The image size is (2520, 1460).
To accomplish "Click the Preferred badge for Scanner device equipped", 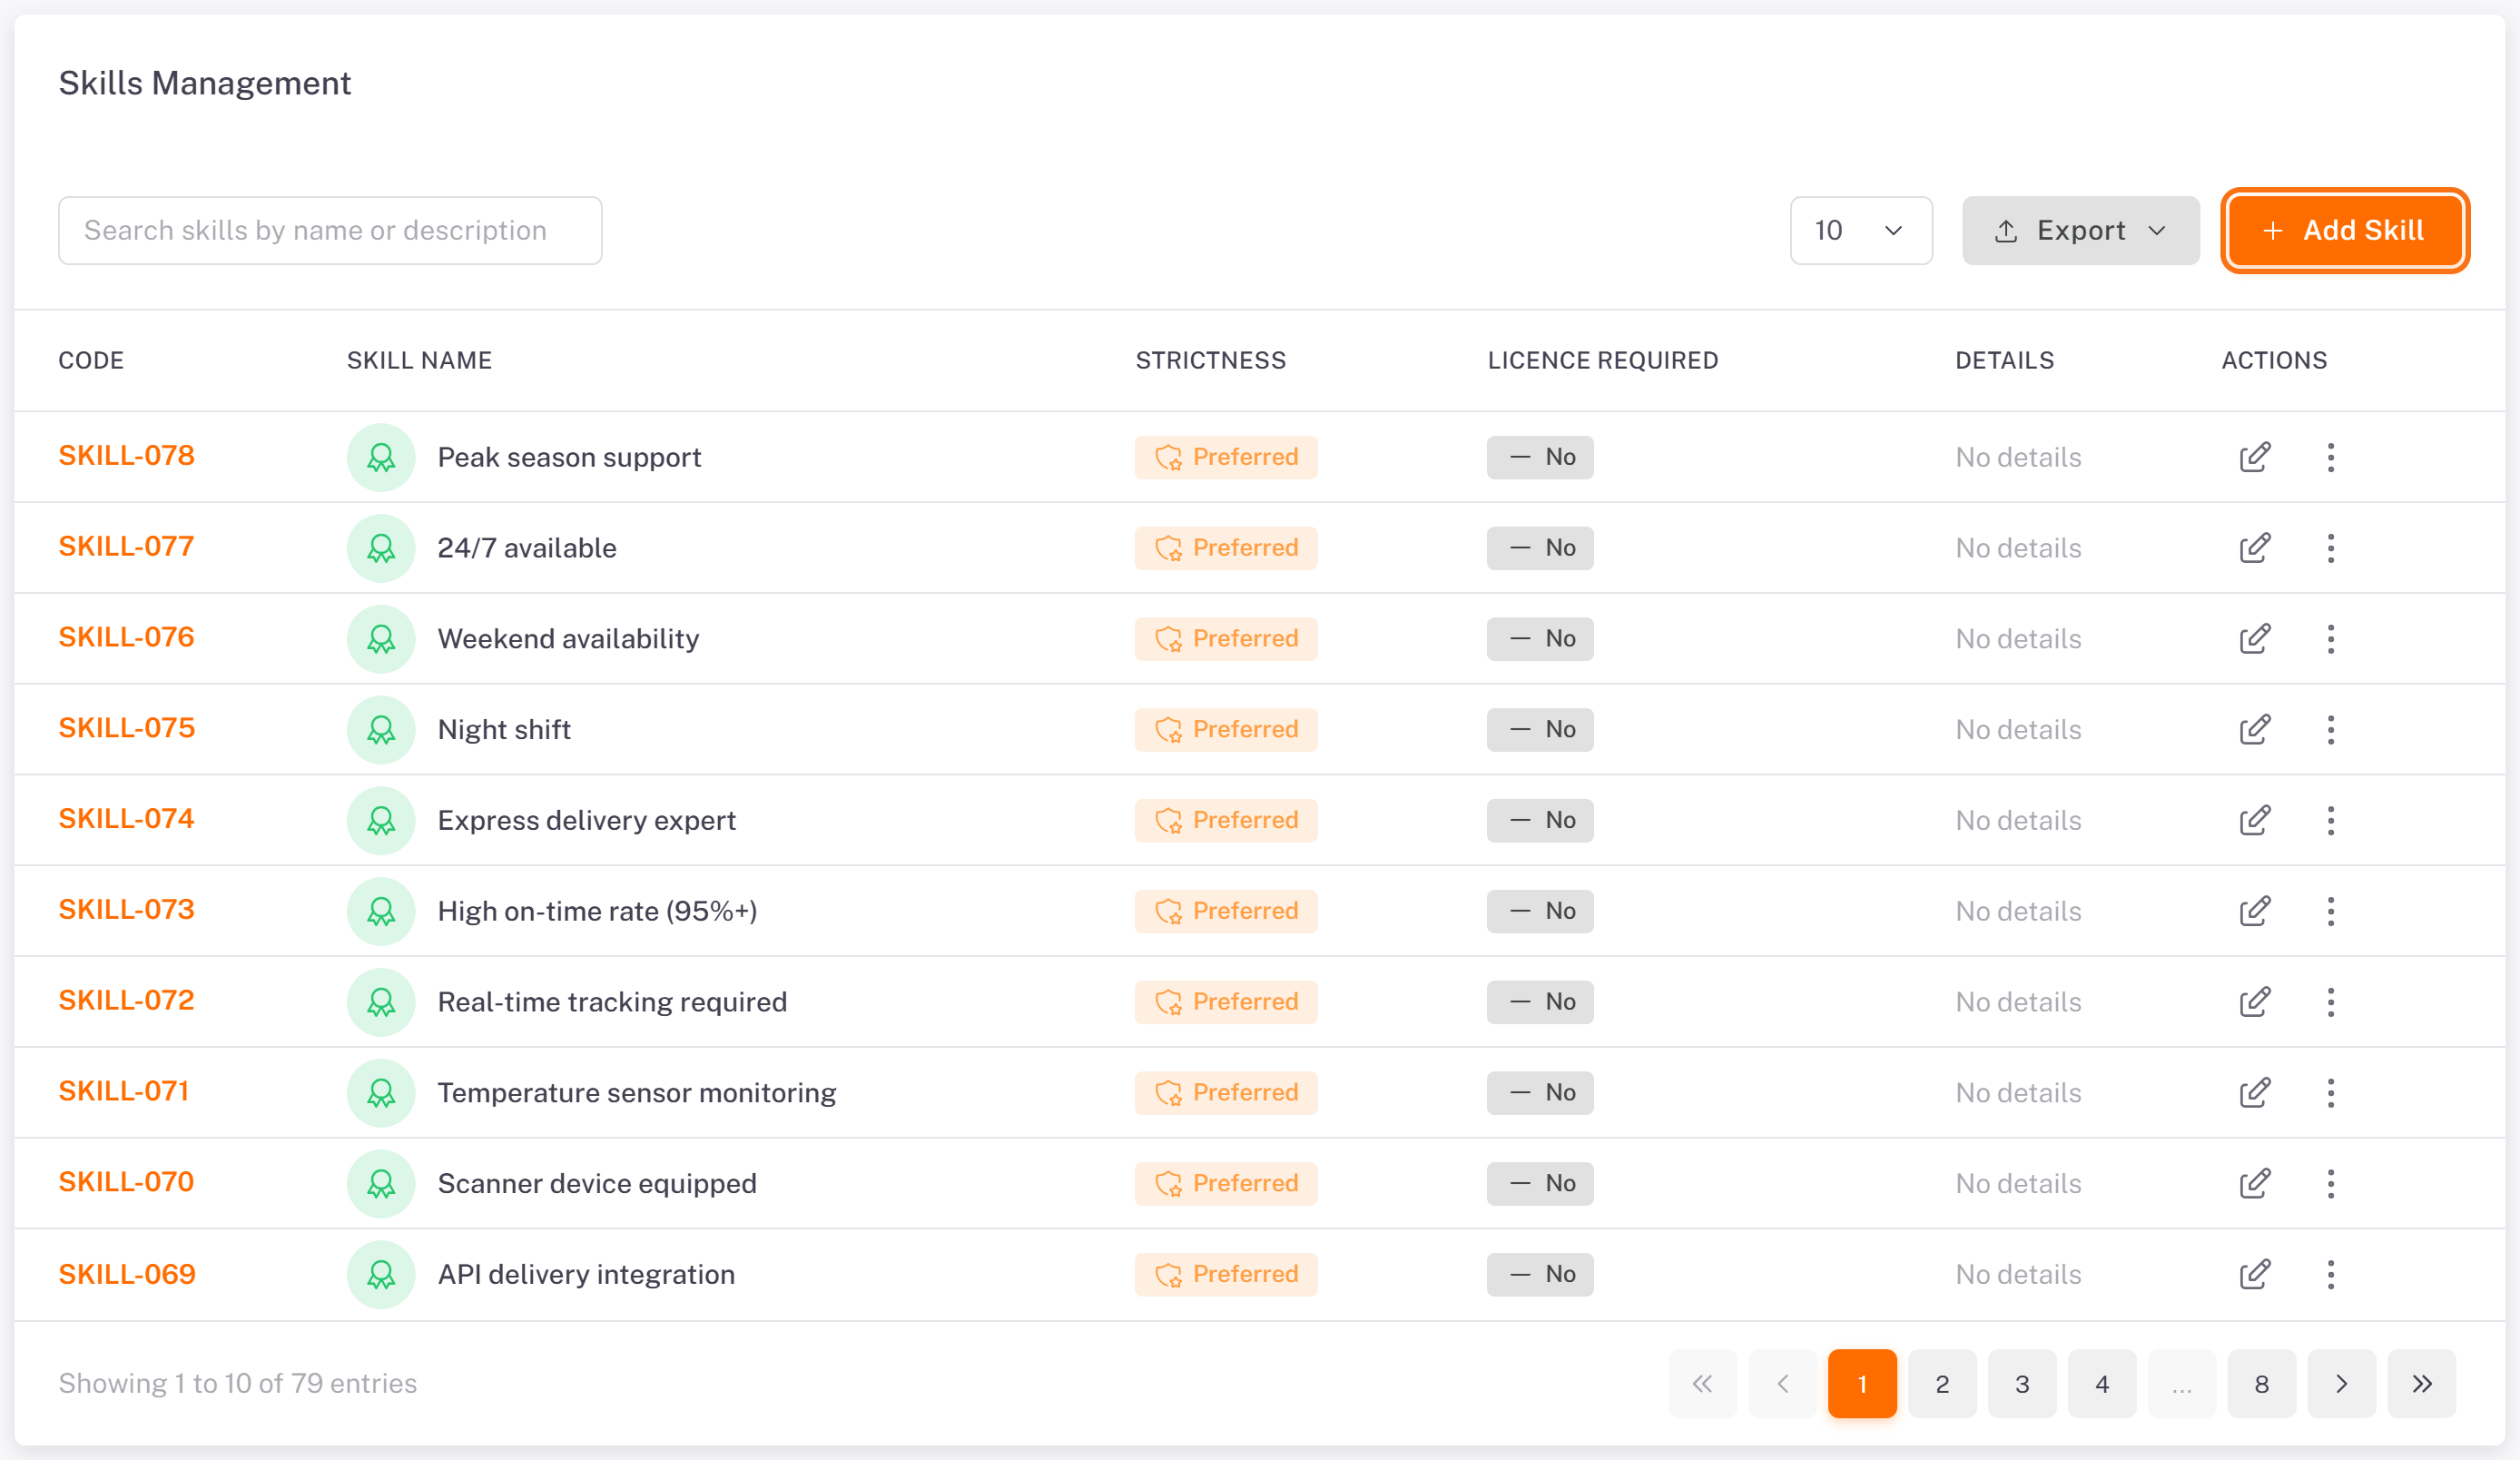I will [x=1225, y=1183].
